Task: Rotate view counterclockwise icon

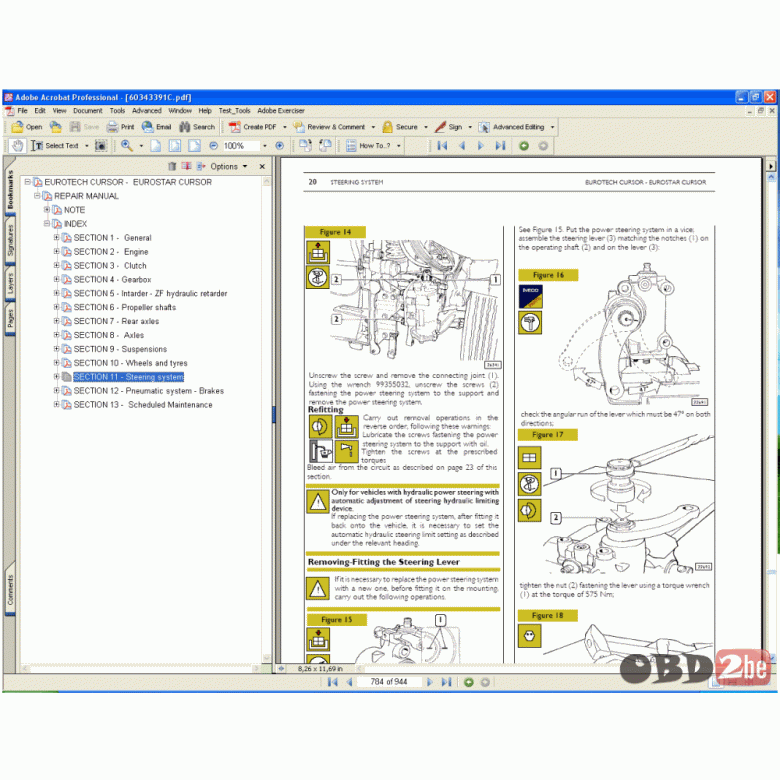Action: pos(325,146)
